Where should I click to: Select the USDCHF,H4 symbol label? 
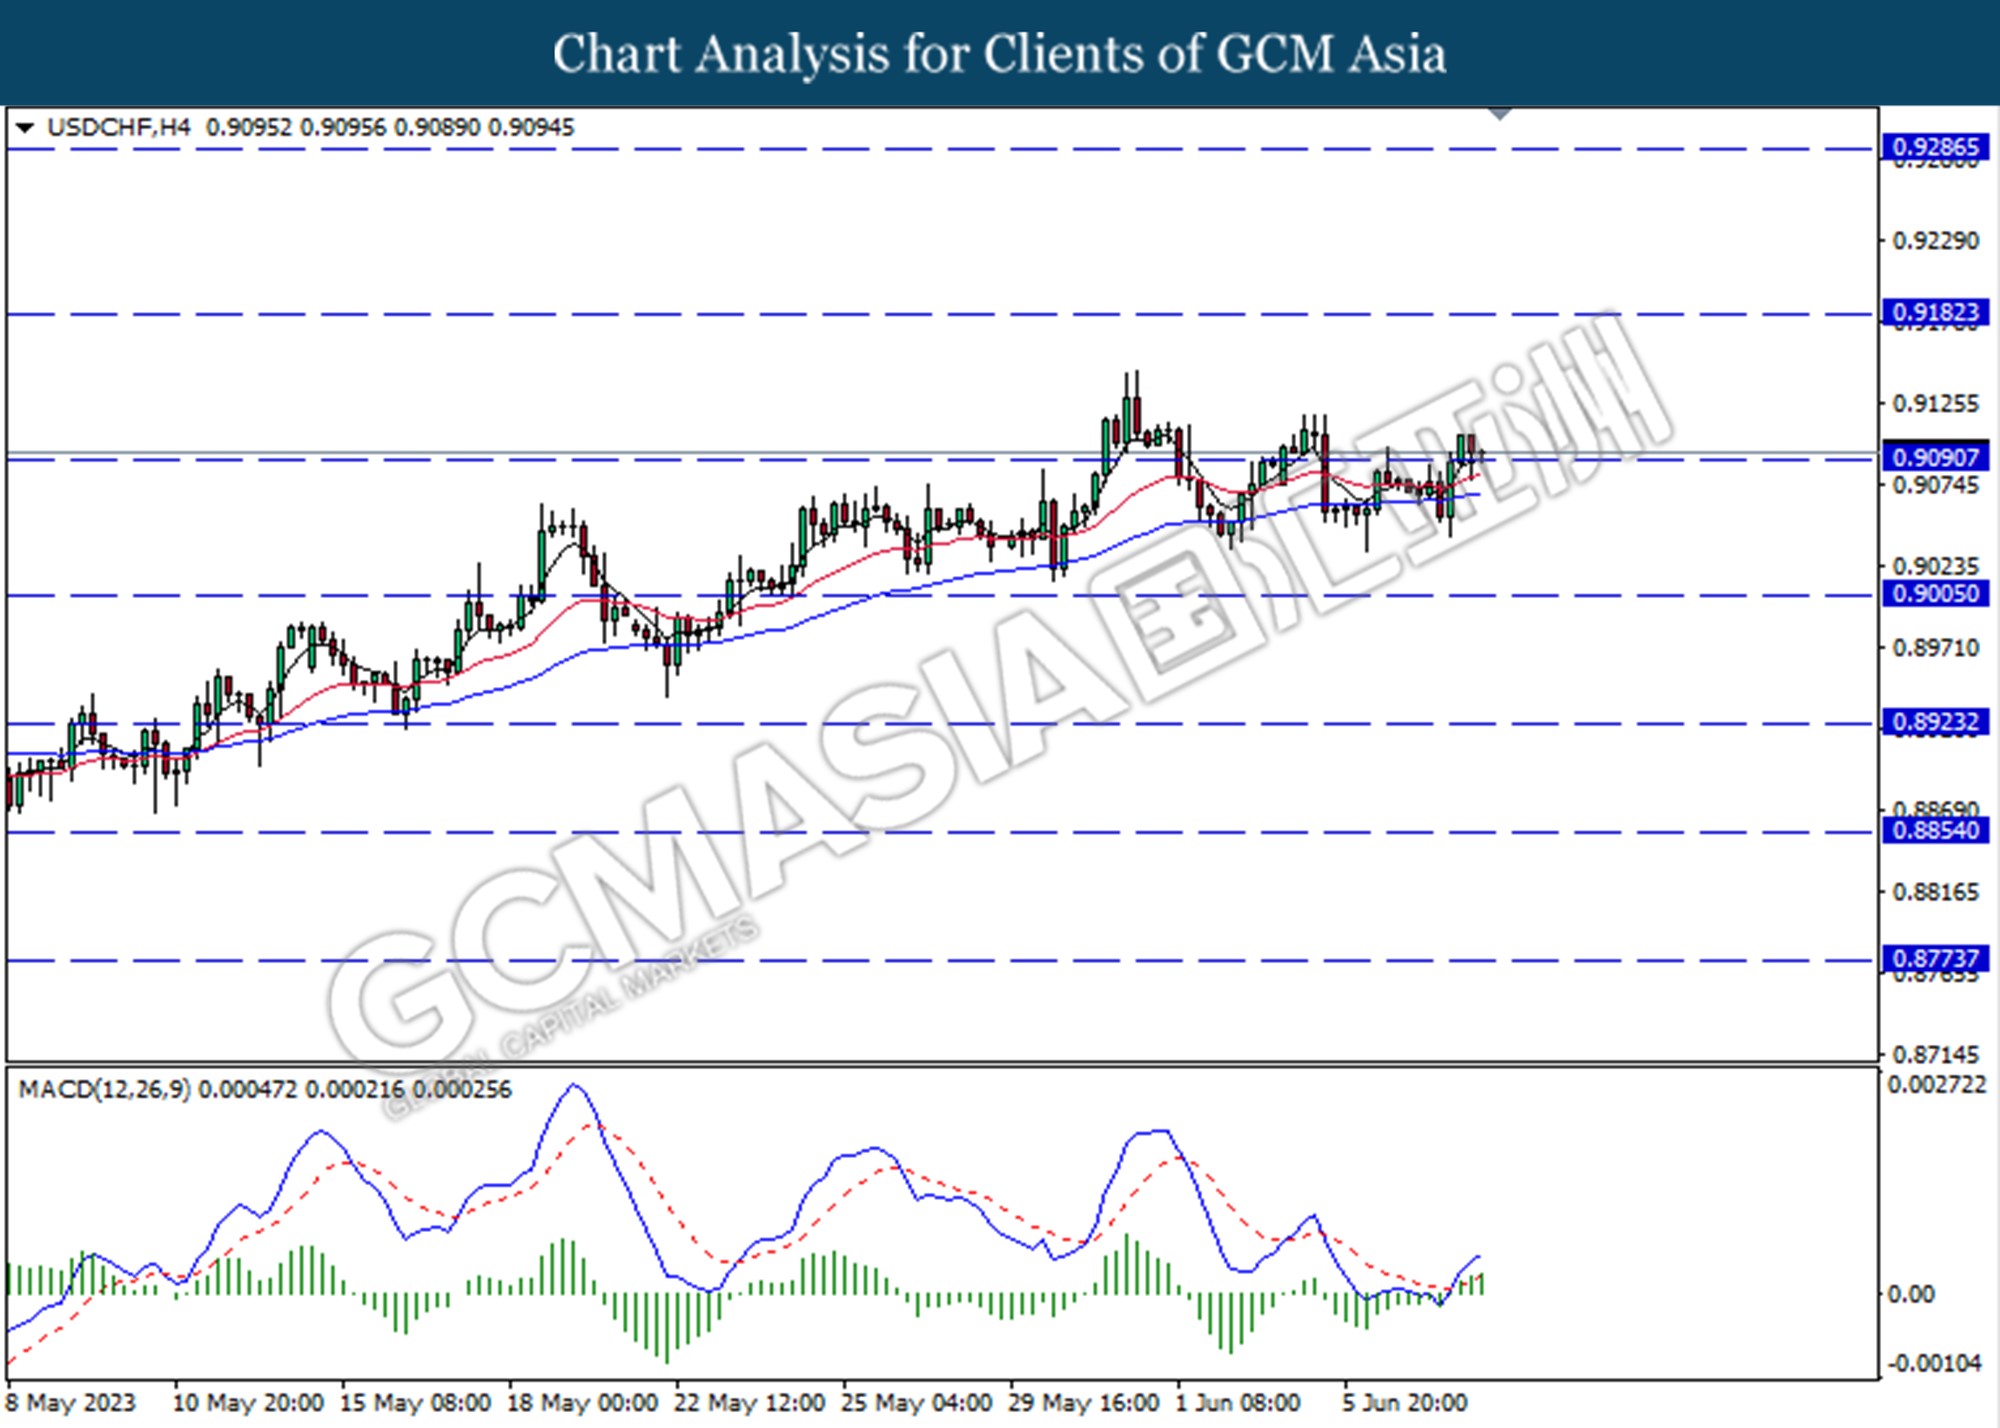[x=119, y=128]
